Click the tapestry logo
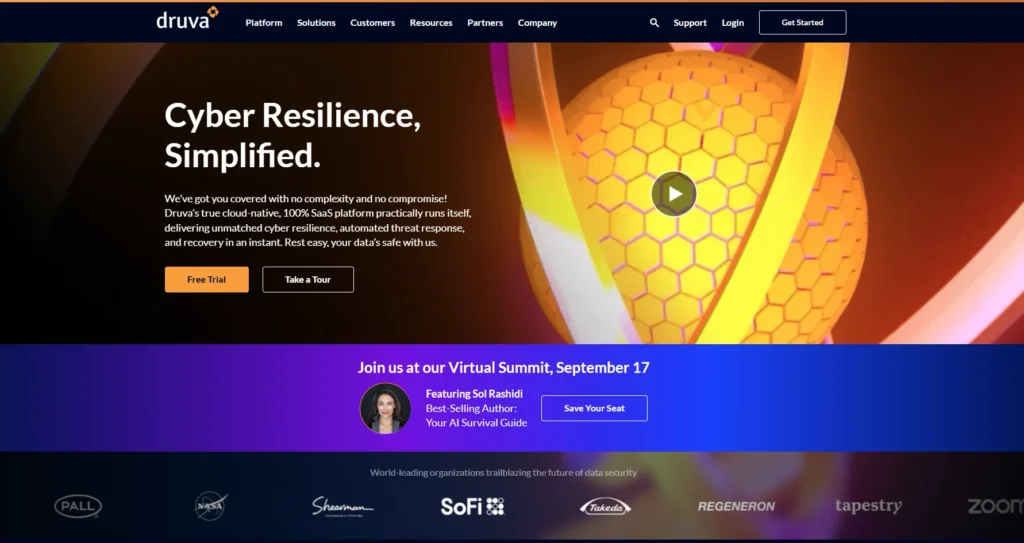 coord(868,506)
